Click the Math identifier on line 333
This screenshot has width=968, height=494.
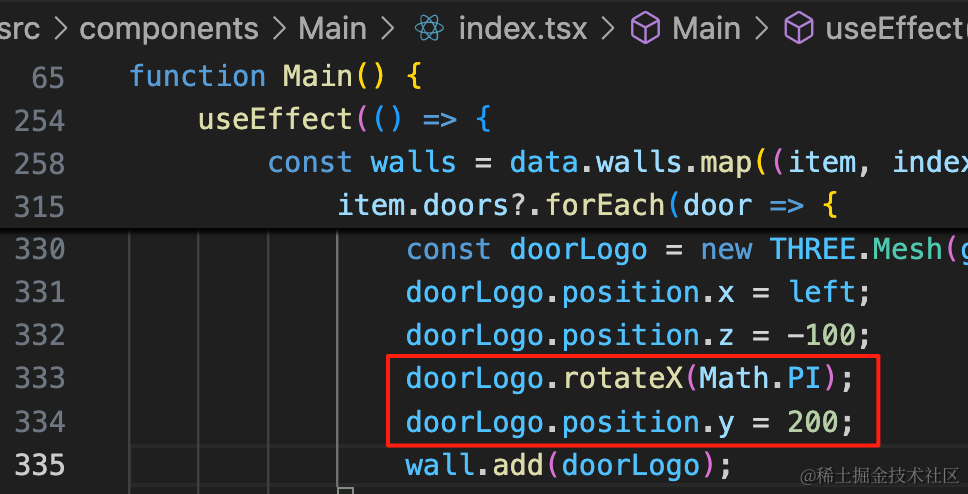point(734,378)
